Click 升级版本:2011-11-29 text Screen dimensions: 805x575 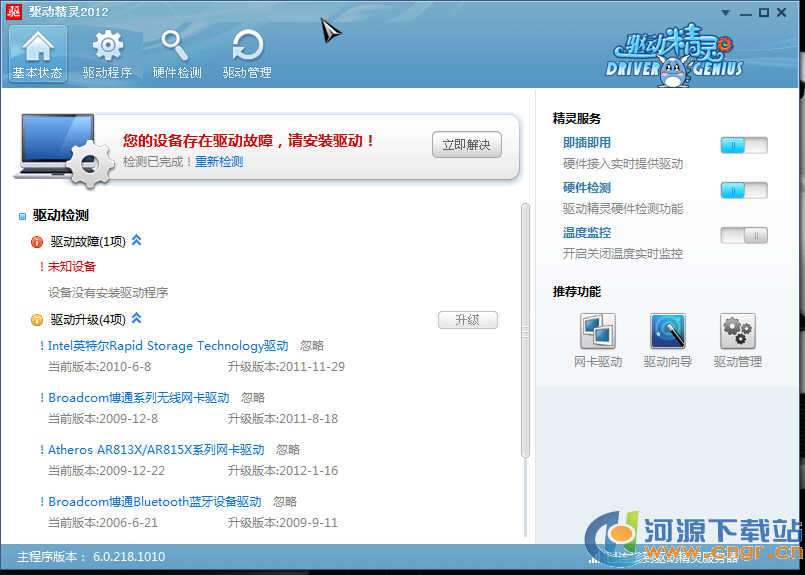point(286,367)
